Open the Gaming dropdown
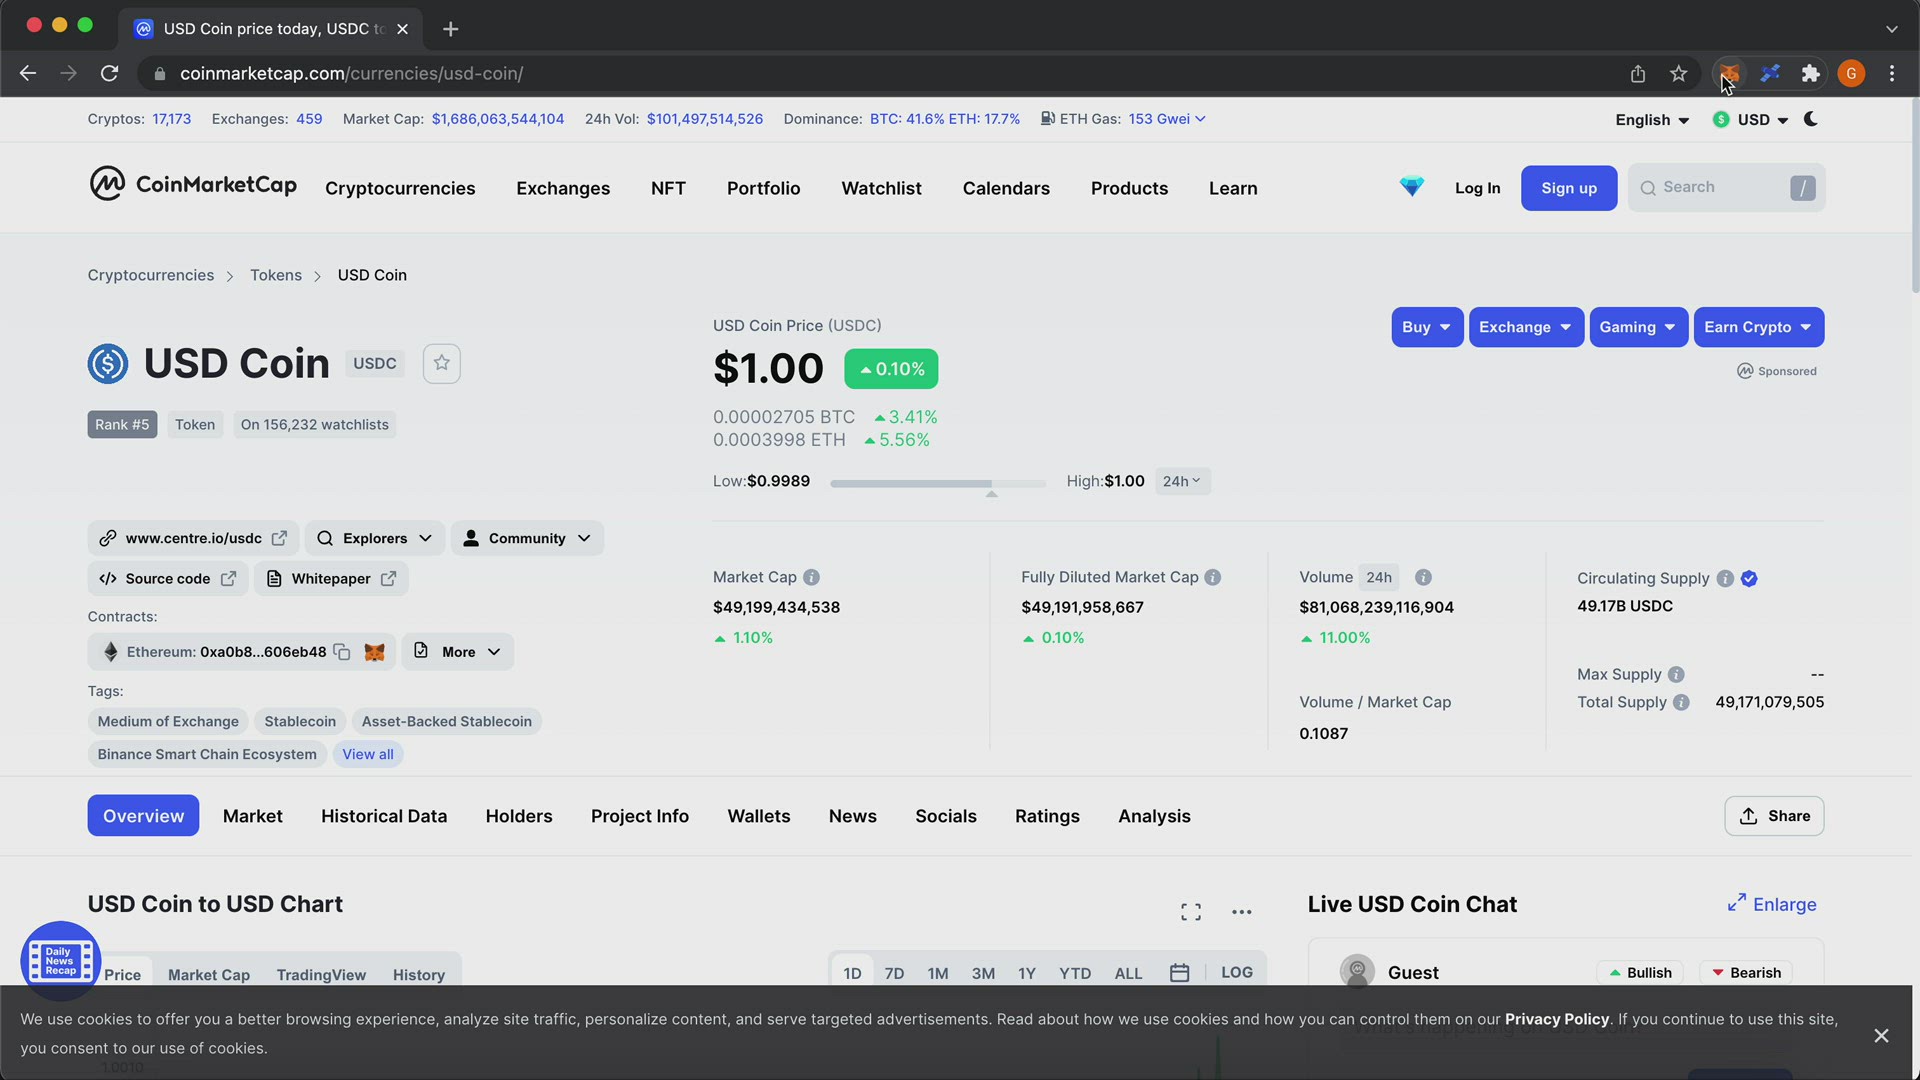 (1638, 327)
